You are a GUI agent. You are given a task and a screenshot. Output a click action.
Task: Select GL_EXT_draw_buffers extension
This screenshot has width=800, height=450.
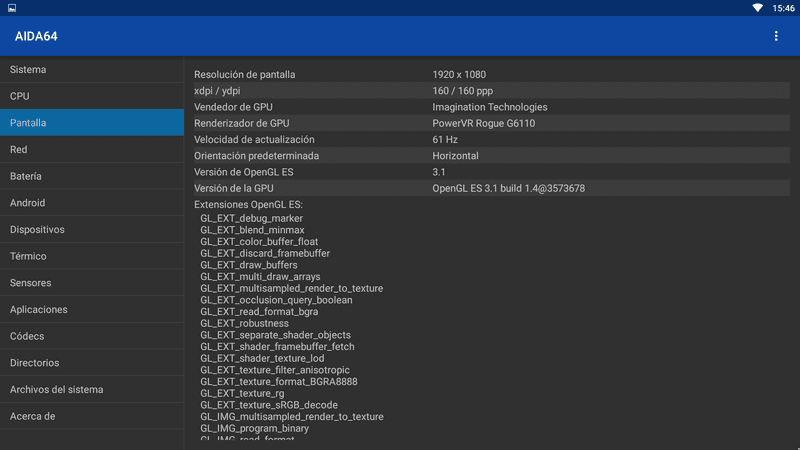[x=248, y=265]
